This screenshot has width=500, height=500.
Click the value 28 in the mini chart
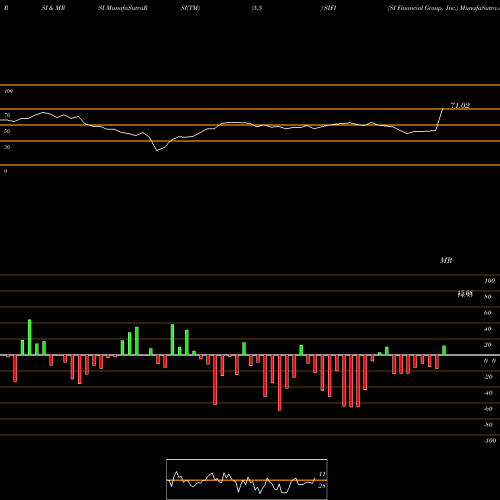(322, 486)
